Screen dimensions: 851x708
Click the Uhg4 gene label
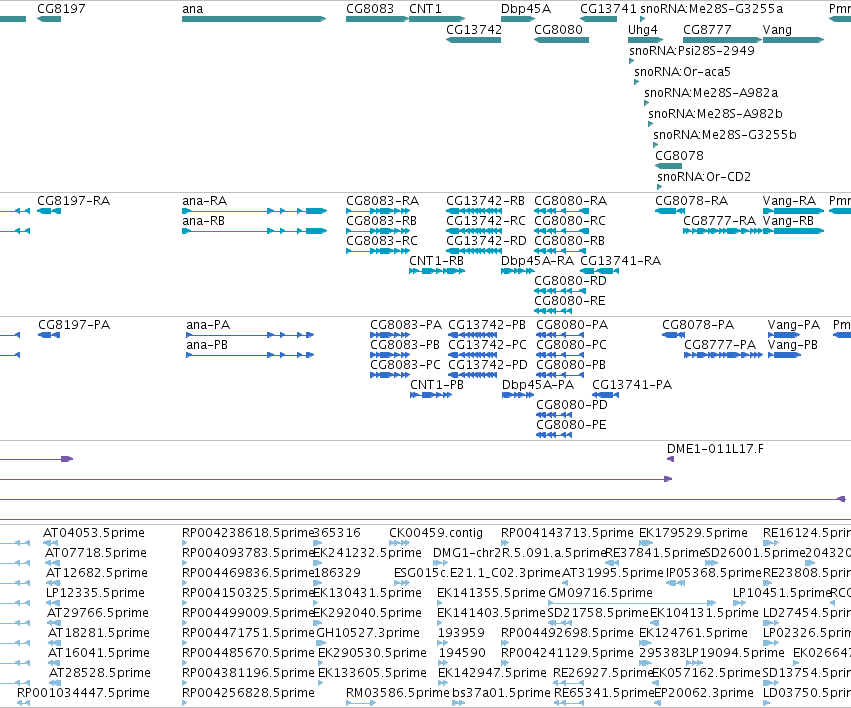[643, 30]
